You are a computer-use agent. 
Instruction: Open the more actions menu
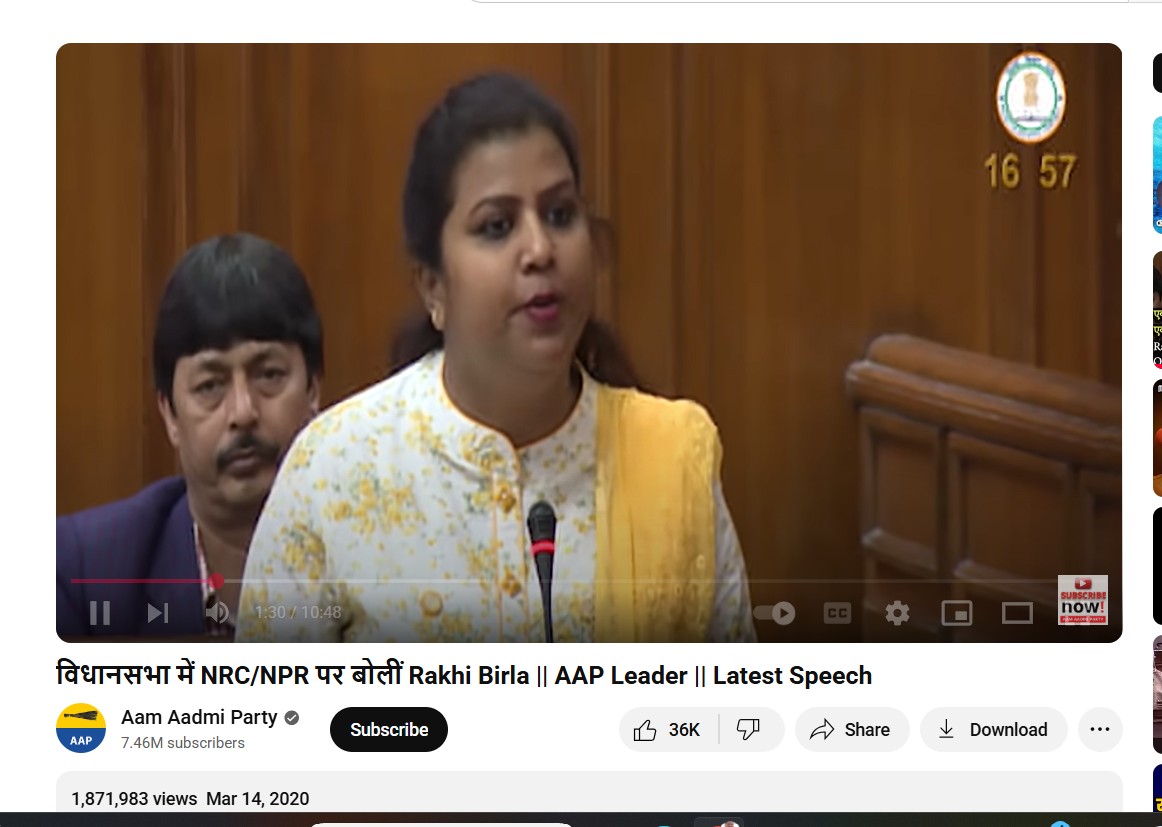click(1100, 729)
